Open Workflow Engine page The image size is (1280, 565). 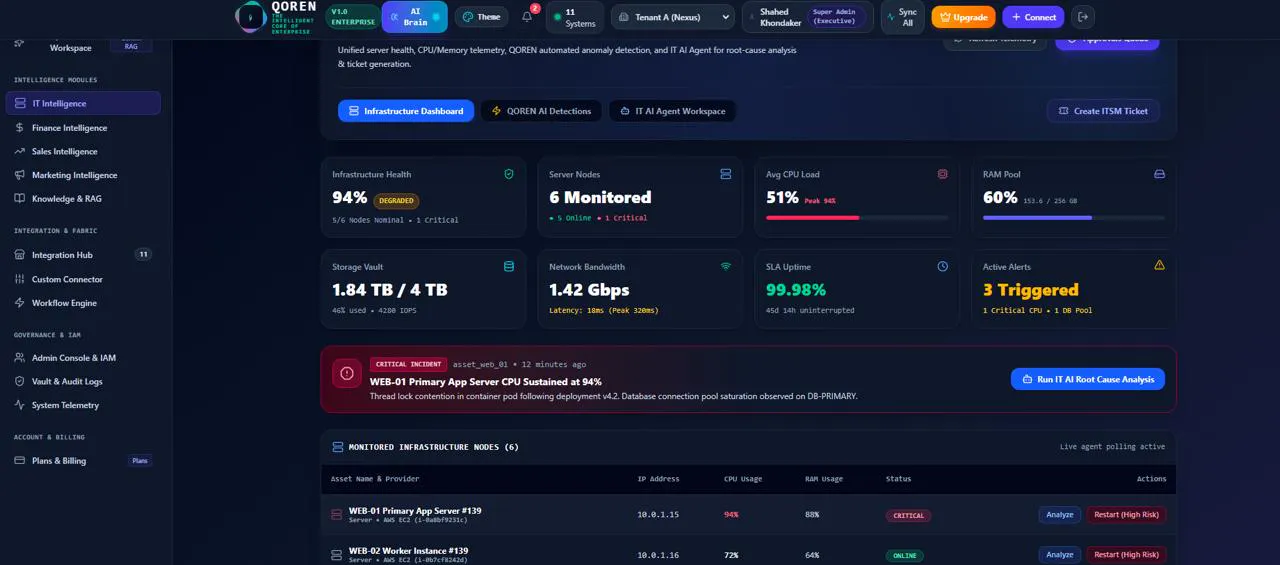83,303
